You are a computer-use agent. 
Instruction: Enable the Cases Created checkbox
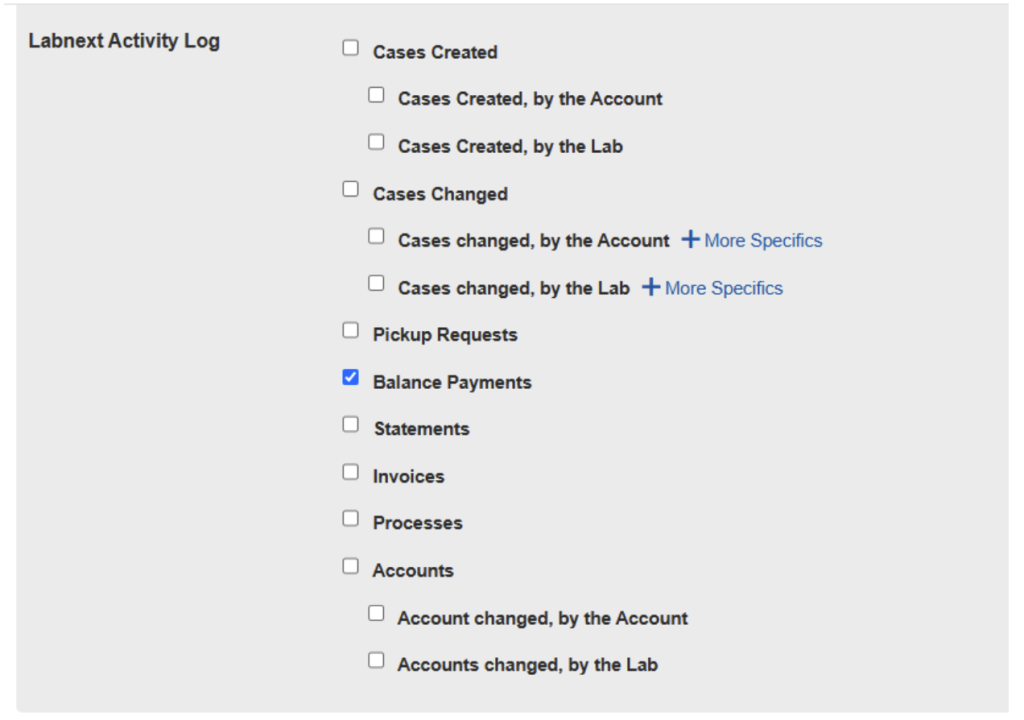pos(350,48)
